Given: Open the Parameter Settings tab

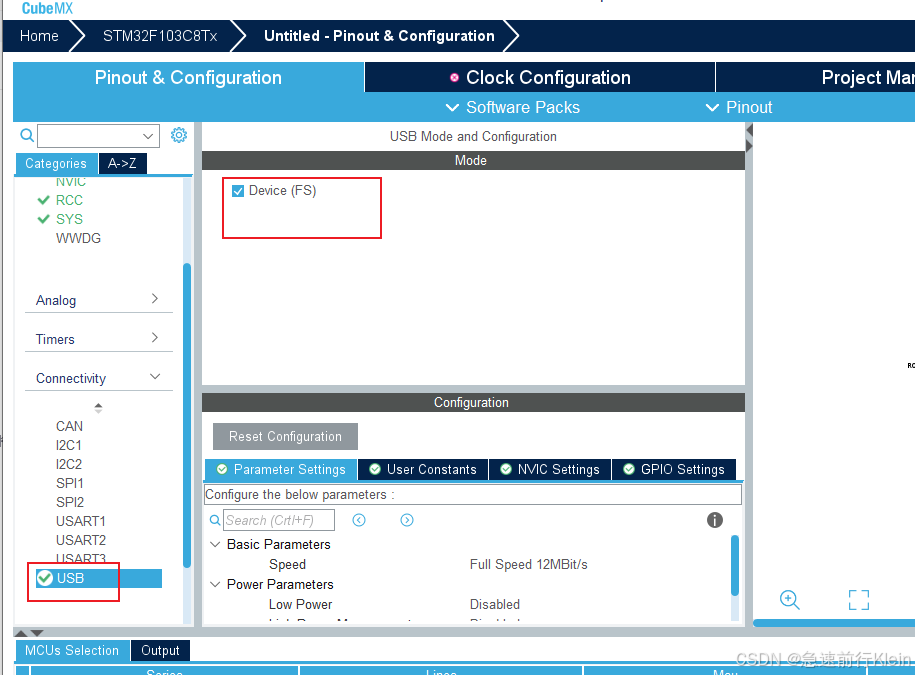Looking at the screenshot, I should 281,470.
